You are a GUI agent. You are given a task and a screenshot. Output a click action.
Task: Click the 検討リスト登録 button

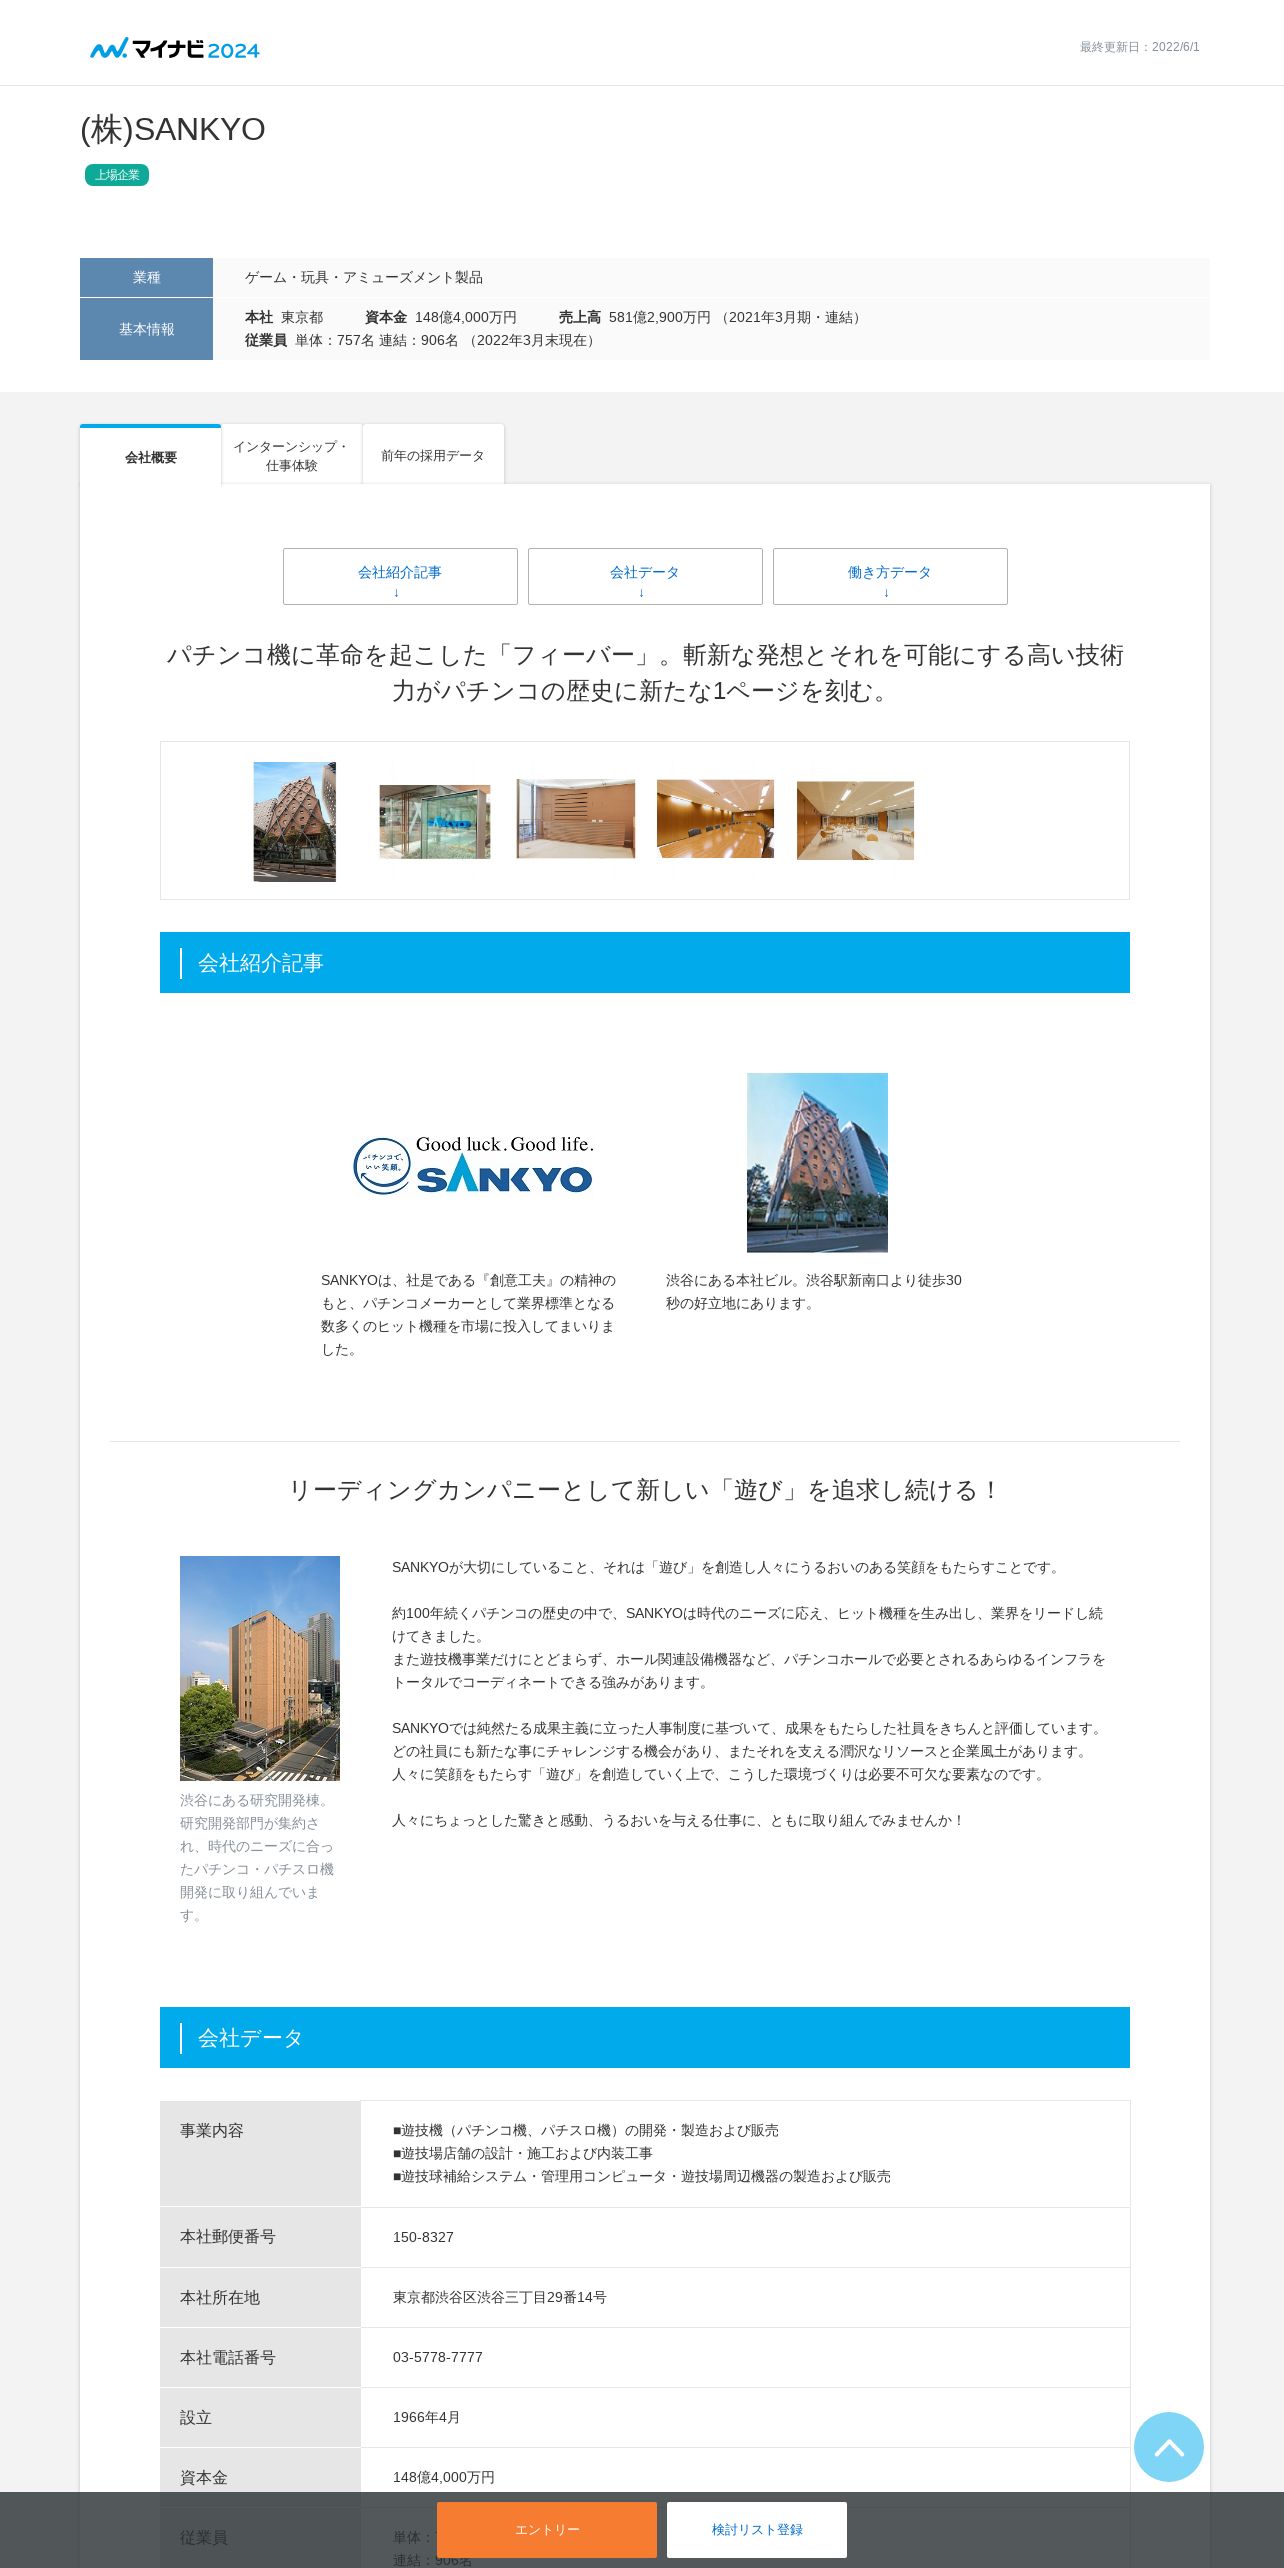pyautogui.click(x=757, y=2529)
